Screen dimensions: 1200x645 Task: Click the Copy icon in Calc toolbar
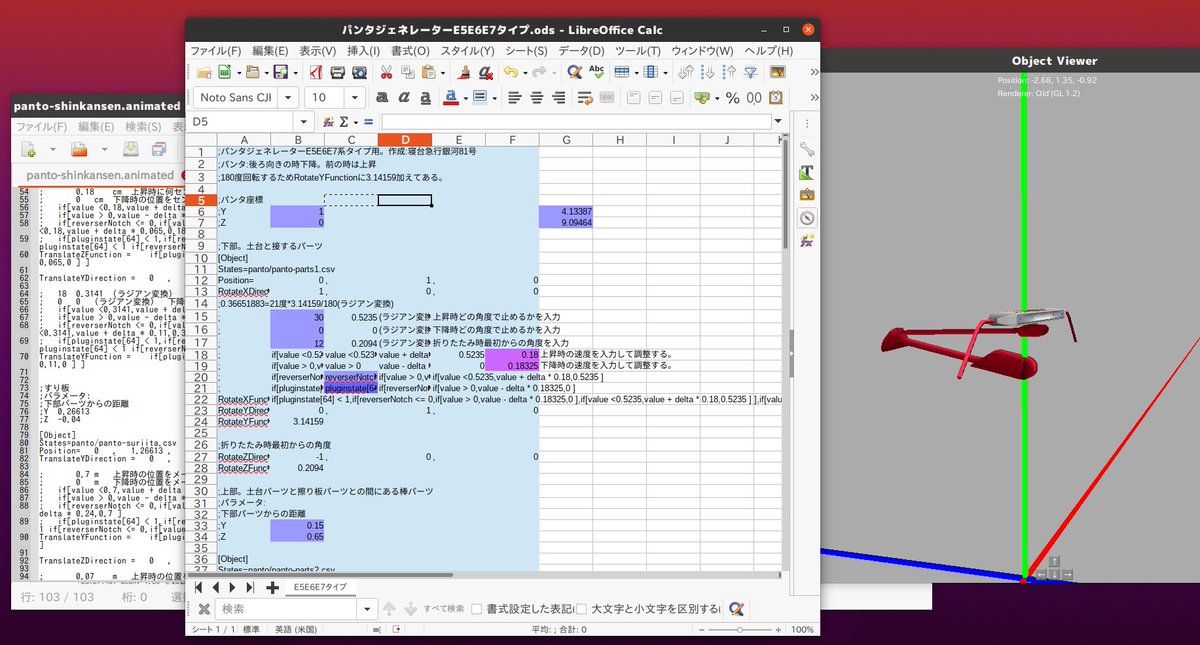[x=408, y=72]
